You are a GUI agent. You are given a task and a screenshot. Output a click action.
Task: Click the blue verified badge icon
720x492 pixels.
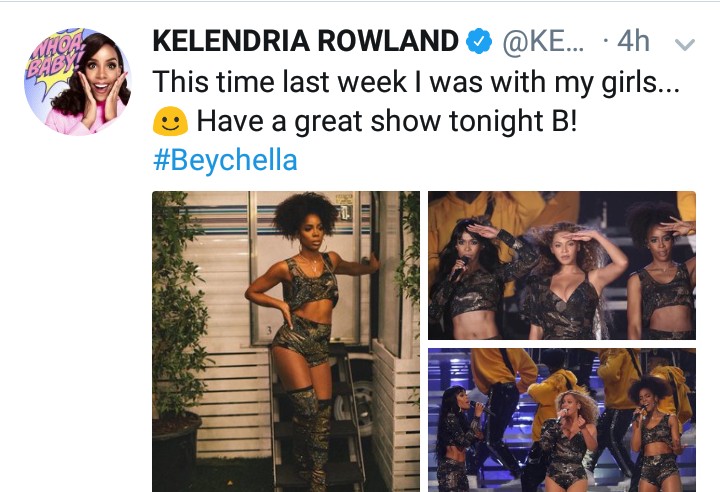pos(479,41)
